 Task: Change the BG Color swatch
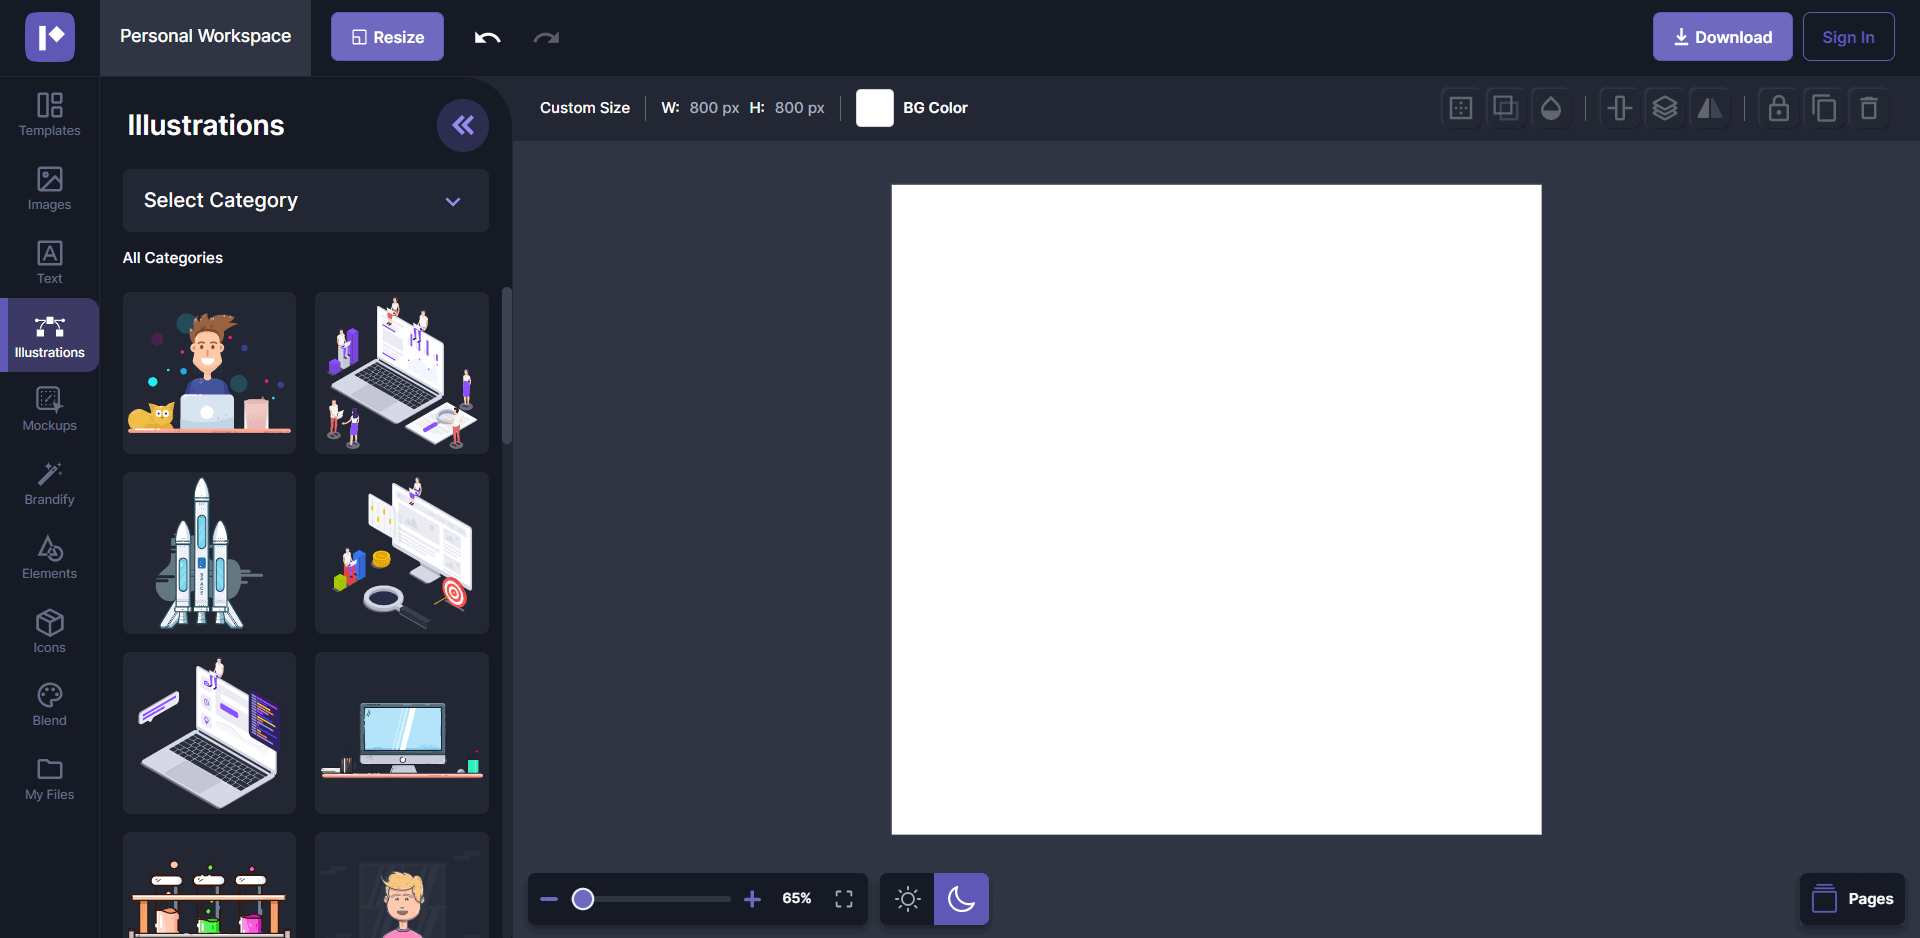point(874,107)
